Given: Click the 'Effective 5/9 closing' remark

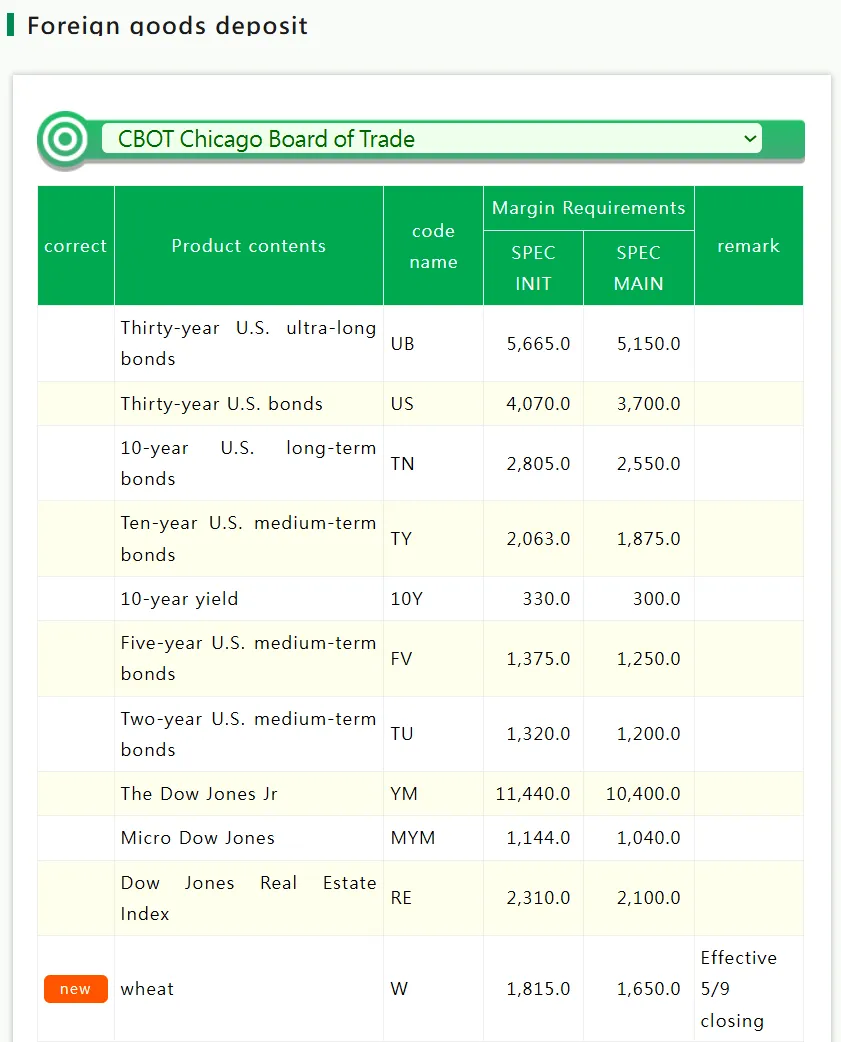Looking at the screenshot, I should 739,989.
